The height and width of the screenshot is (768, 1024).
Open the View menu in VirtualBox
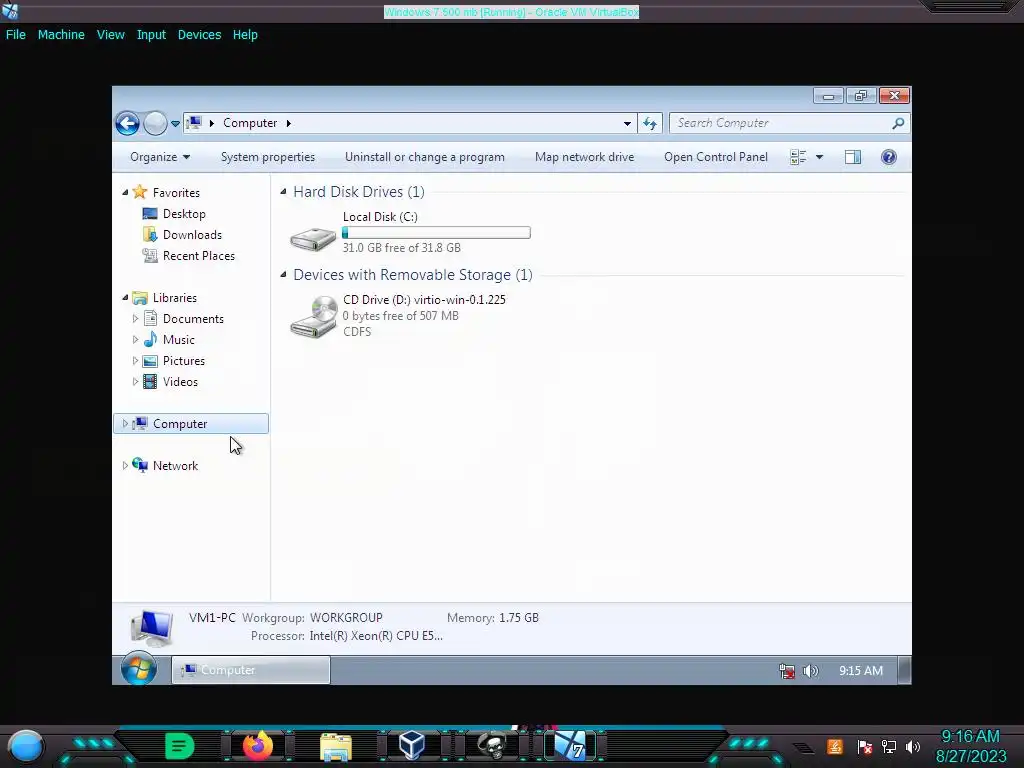[x=110, y=35]
